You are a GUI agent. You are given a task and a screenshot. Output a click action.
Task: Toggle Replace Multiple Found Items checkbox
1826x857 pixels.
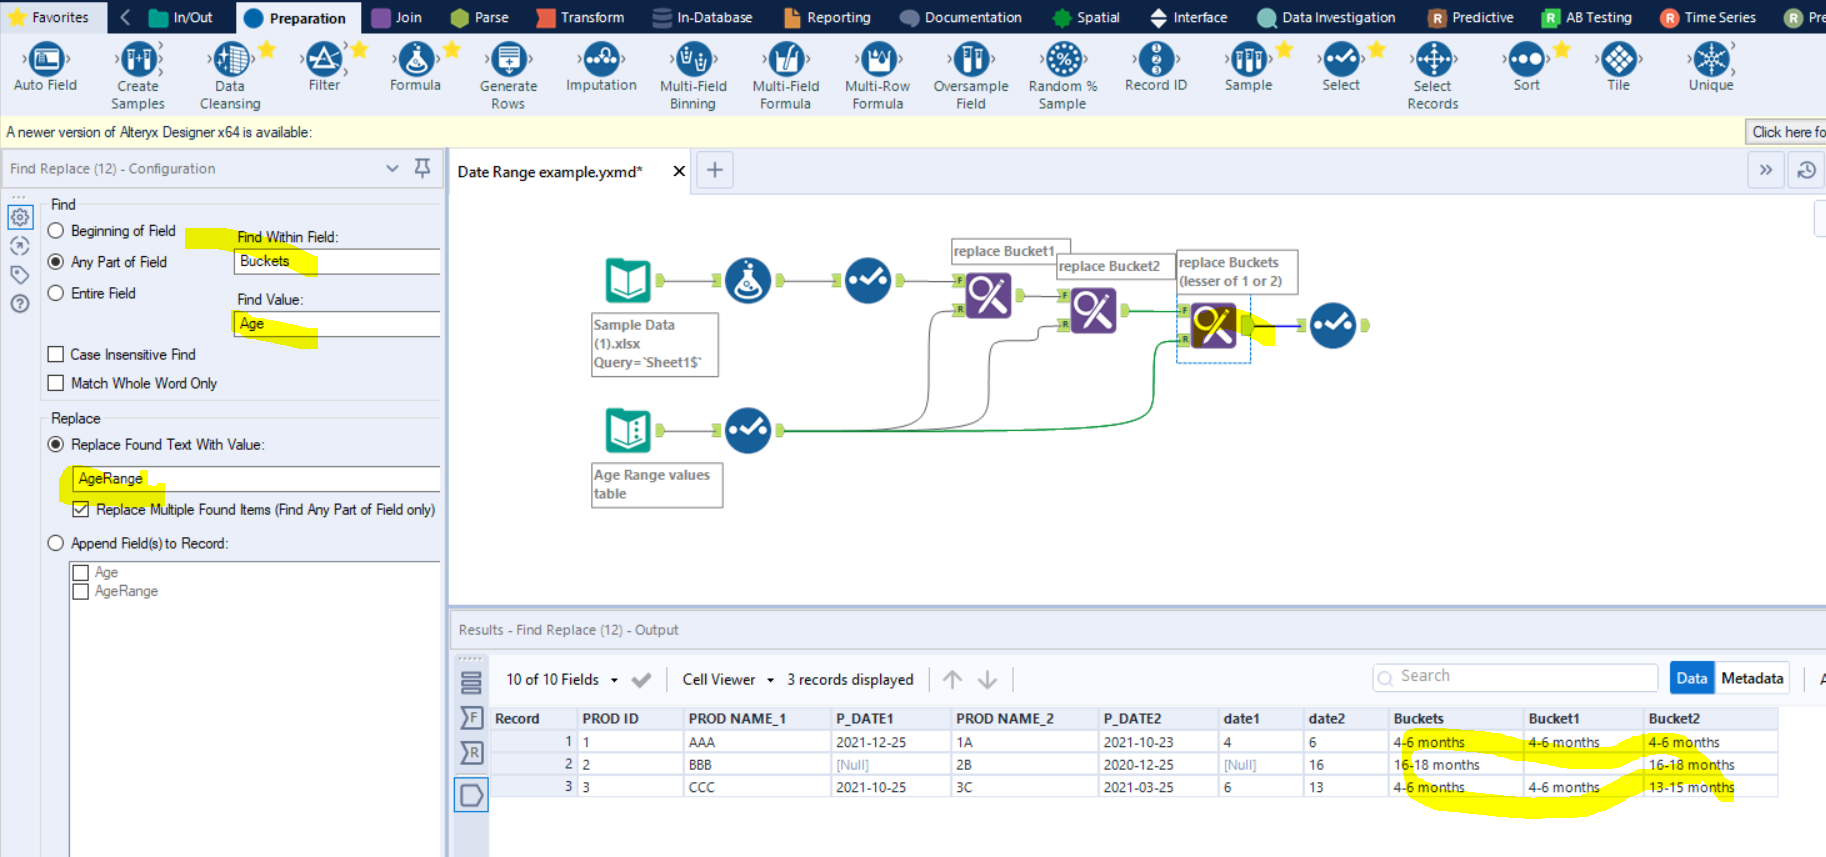(81, 509)
